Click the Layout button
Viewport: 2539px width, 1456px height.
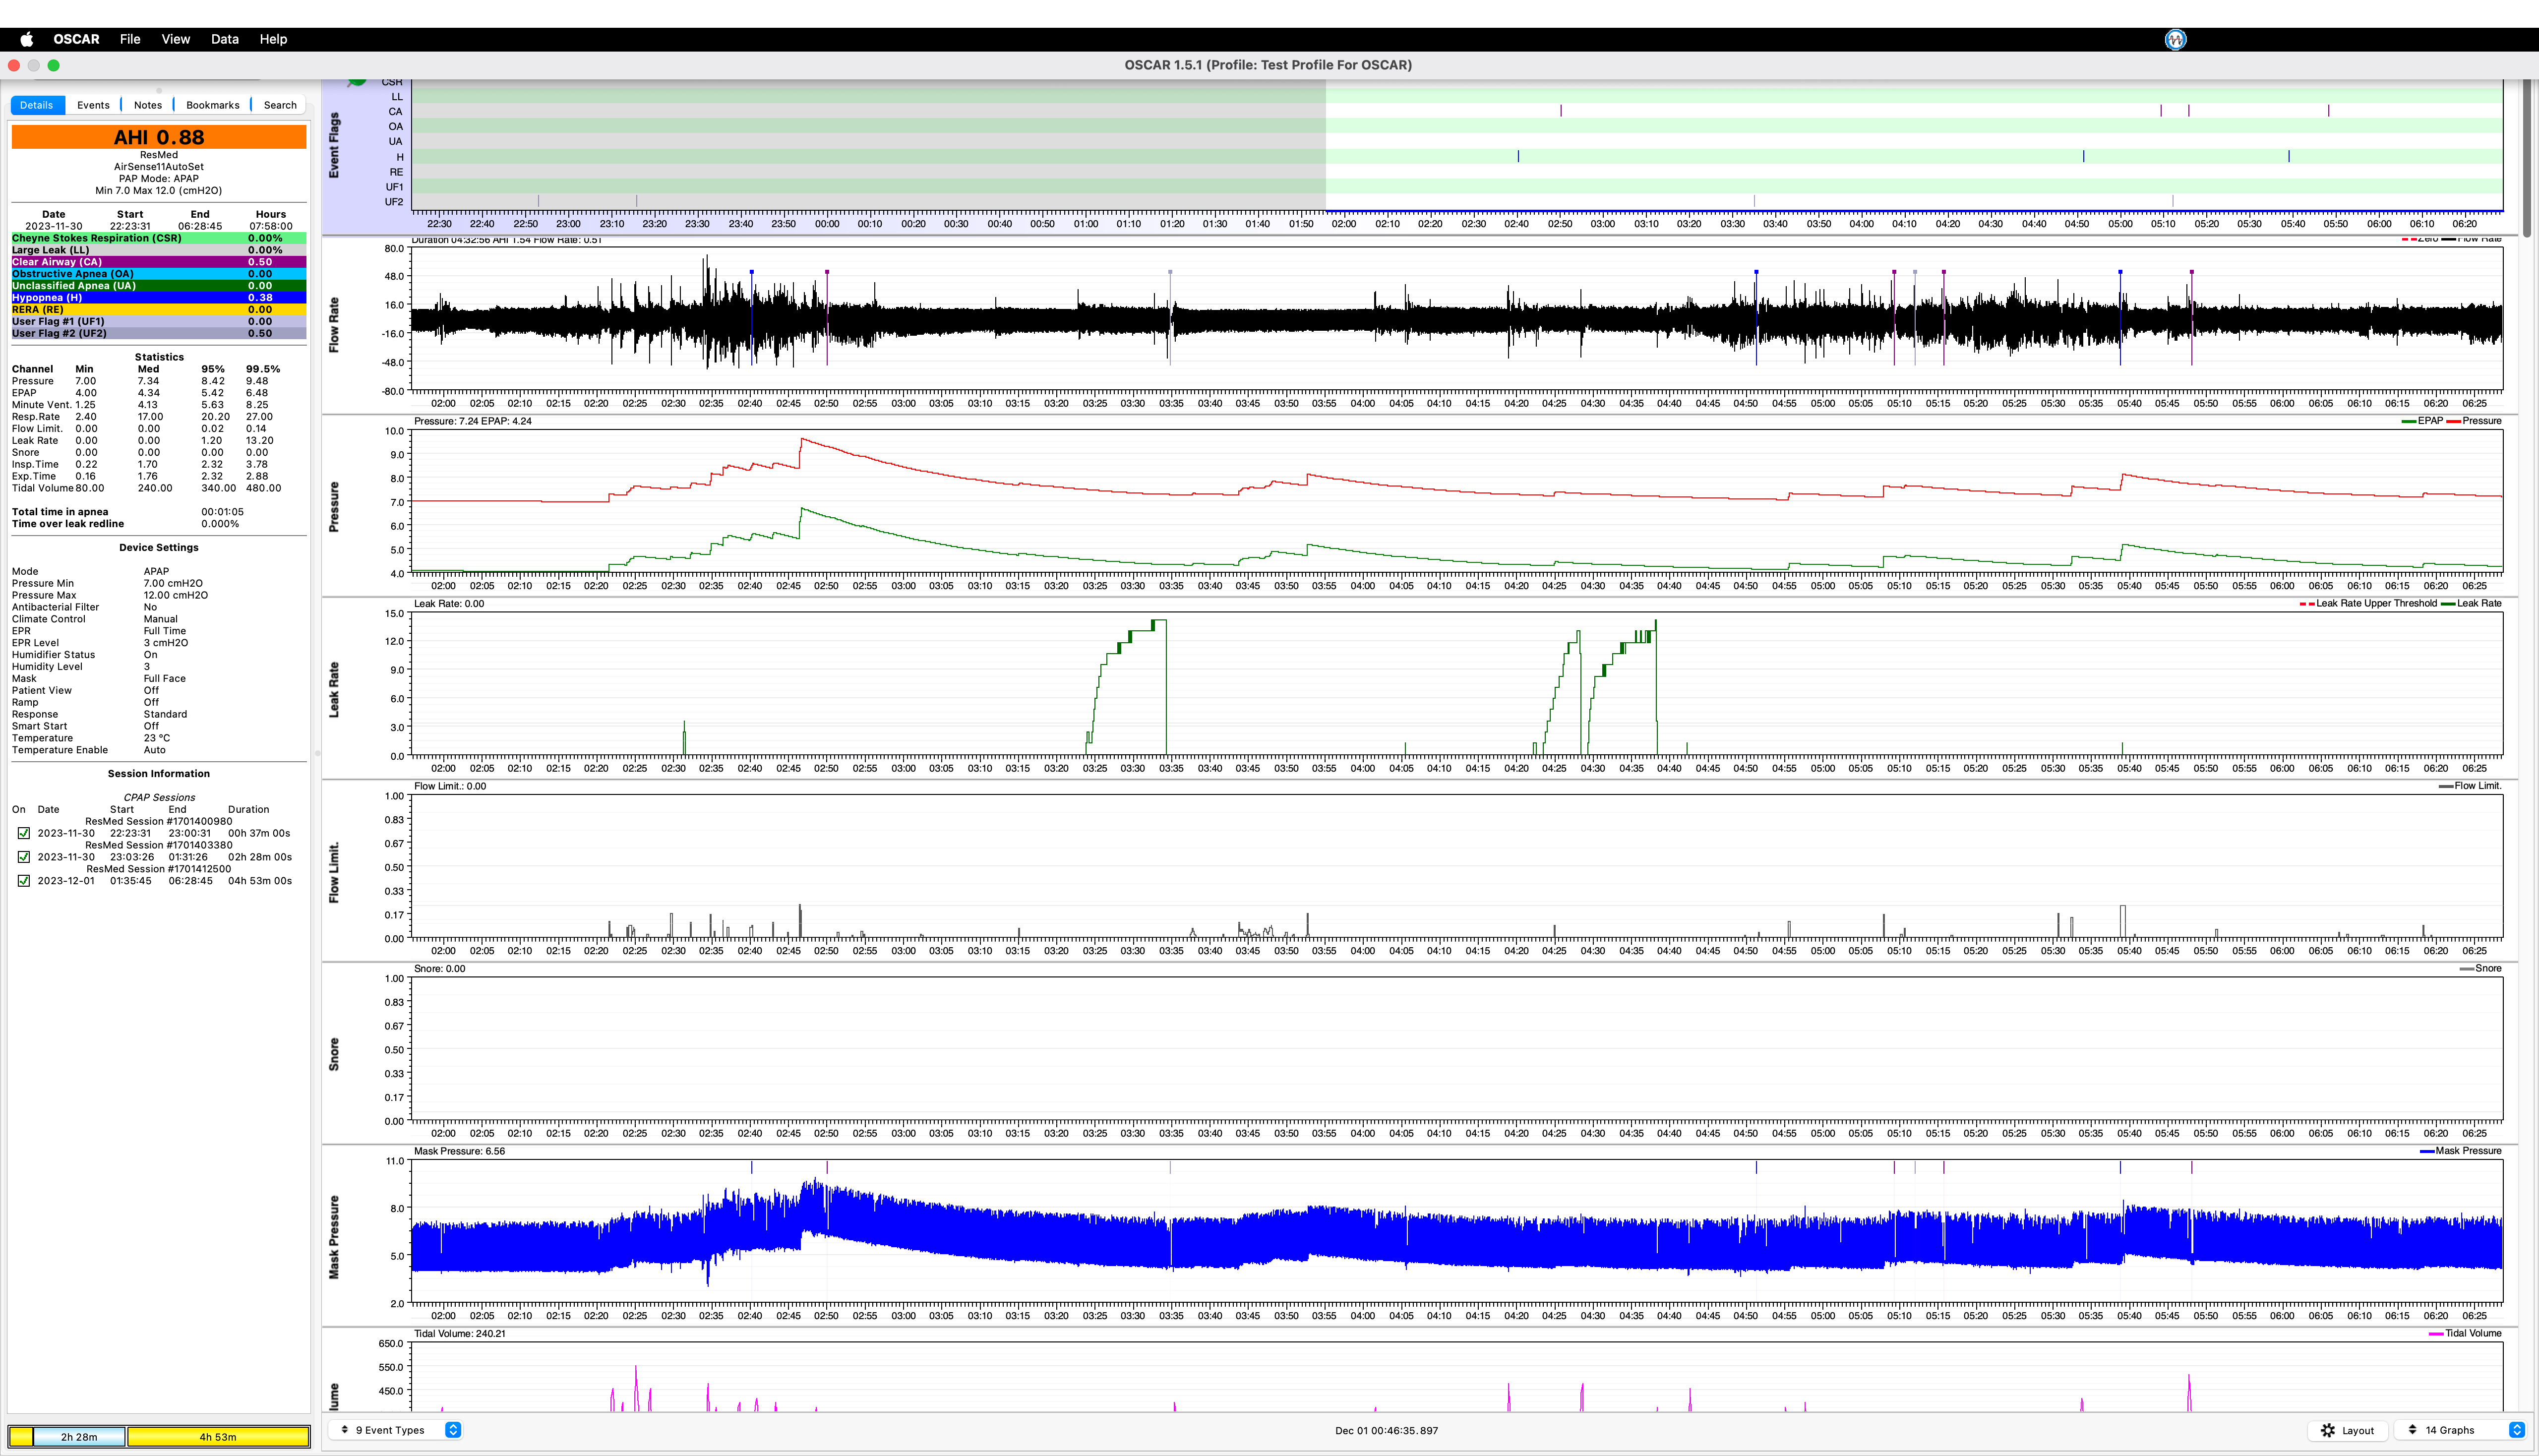2347,1430
